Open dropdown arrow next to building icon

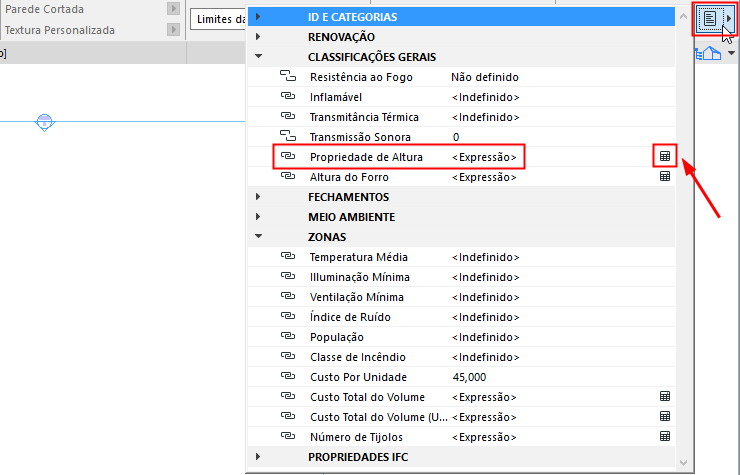(x=731, y=53)
